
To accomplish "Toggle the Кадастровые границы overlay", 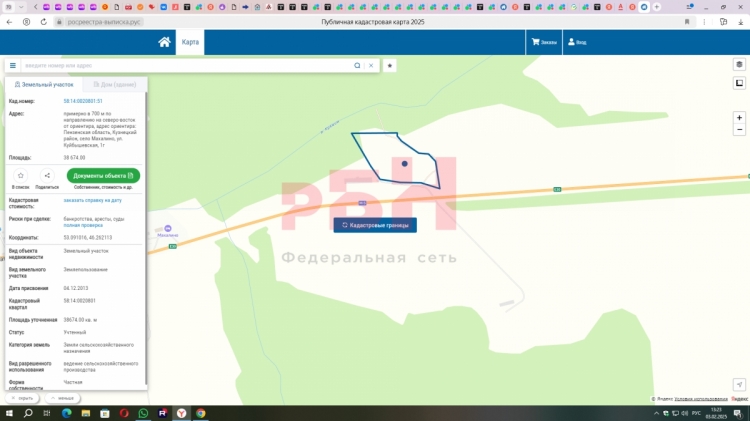I will tap(374, 225).
